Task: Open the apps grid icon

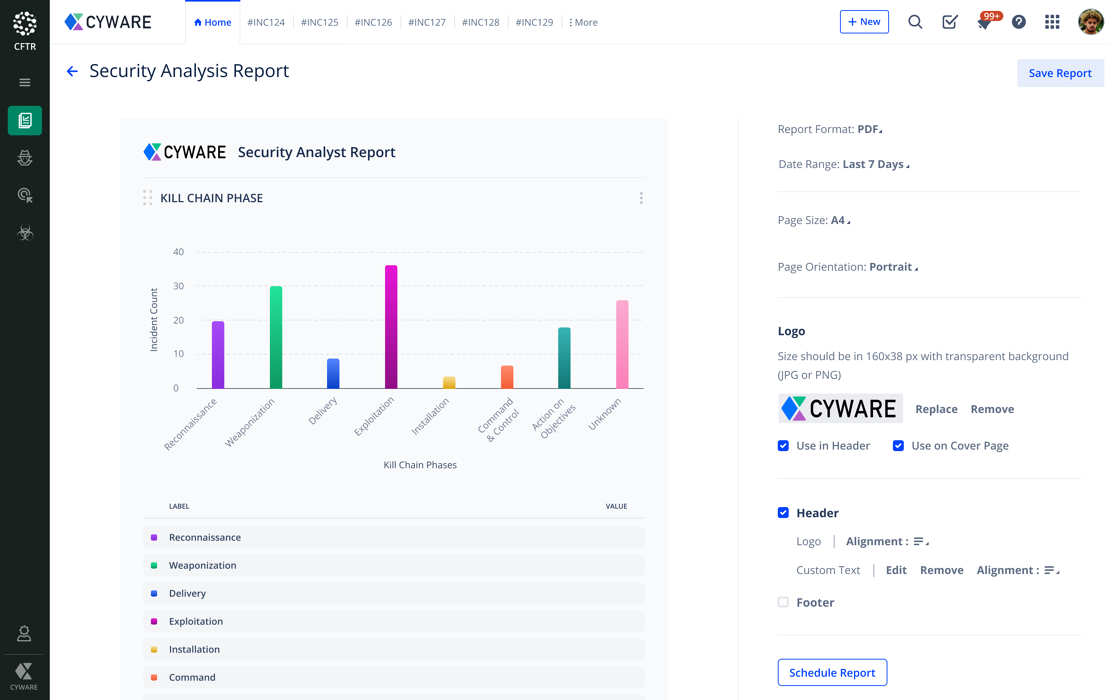Action: 1052,22
